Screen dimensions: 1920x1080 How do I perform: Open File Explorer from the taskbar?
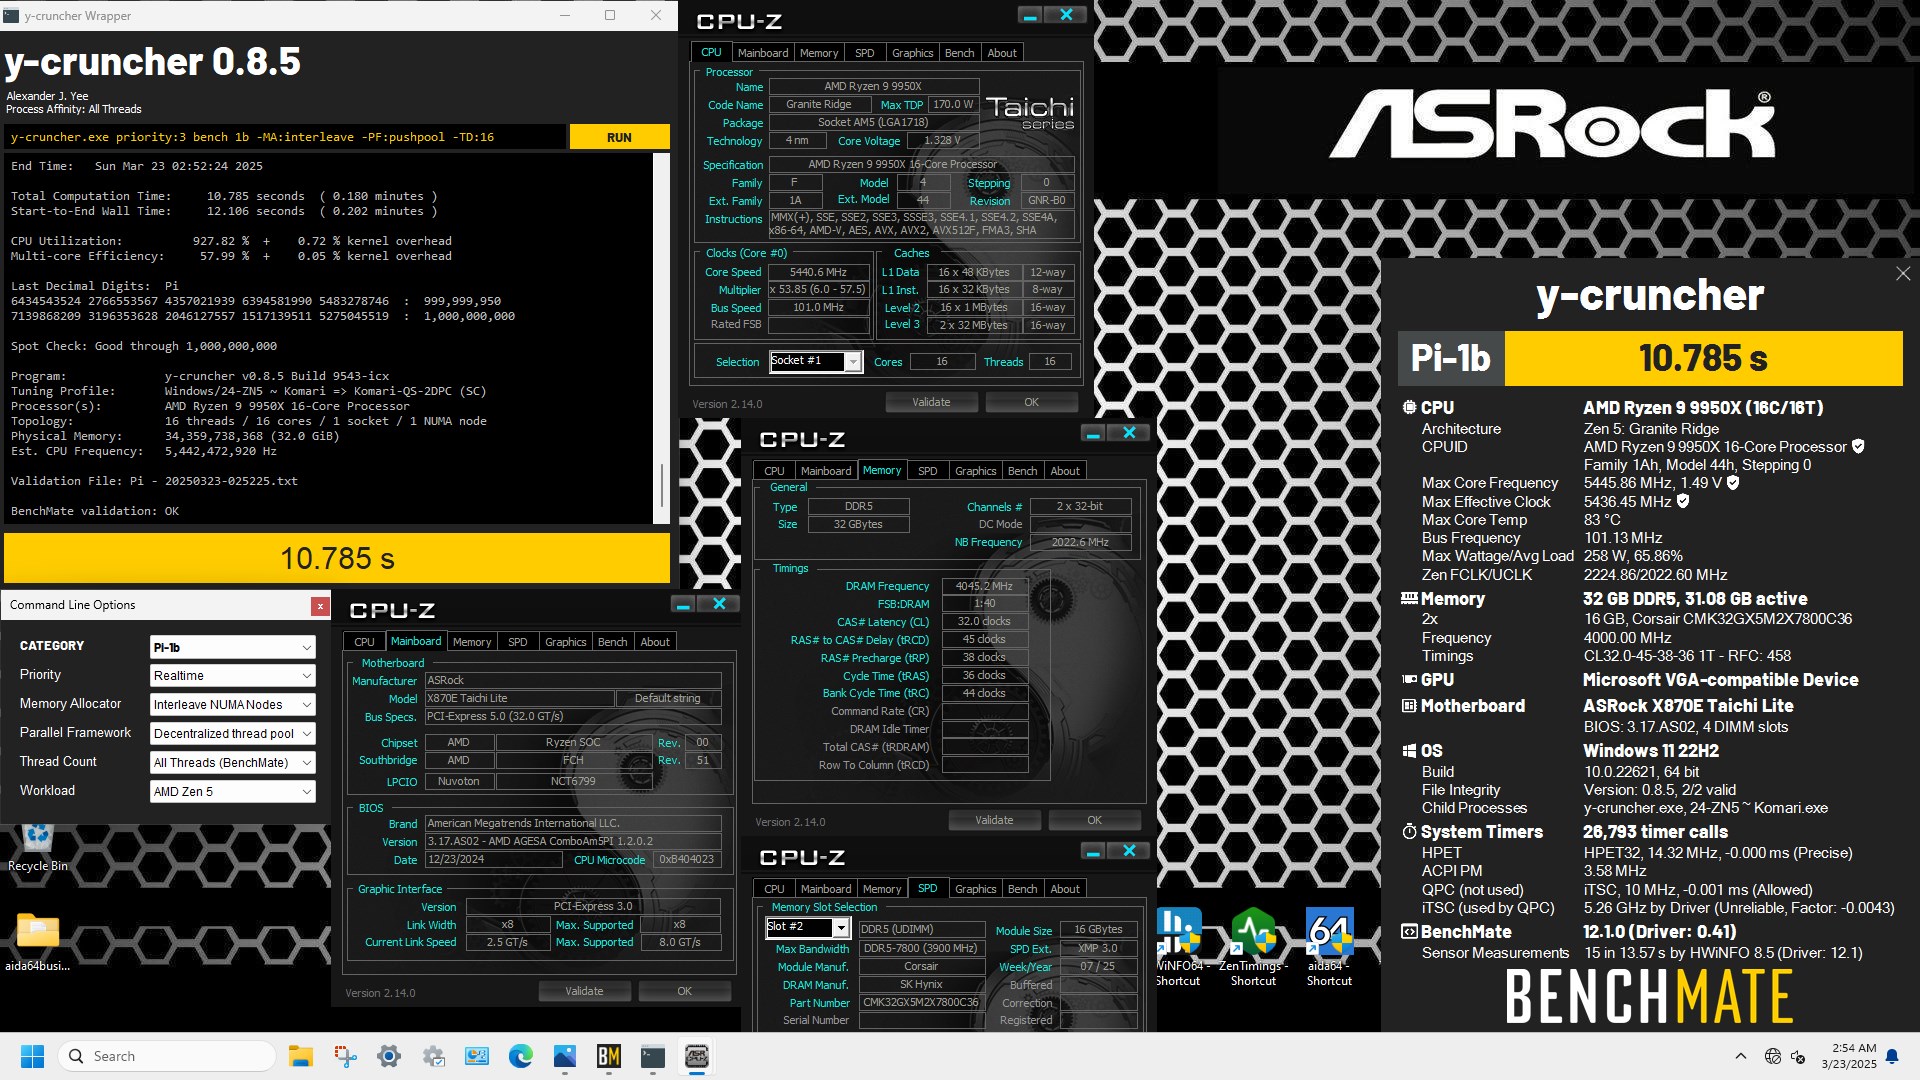coord(300,1056)
